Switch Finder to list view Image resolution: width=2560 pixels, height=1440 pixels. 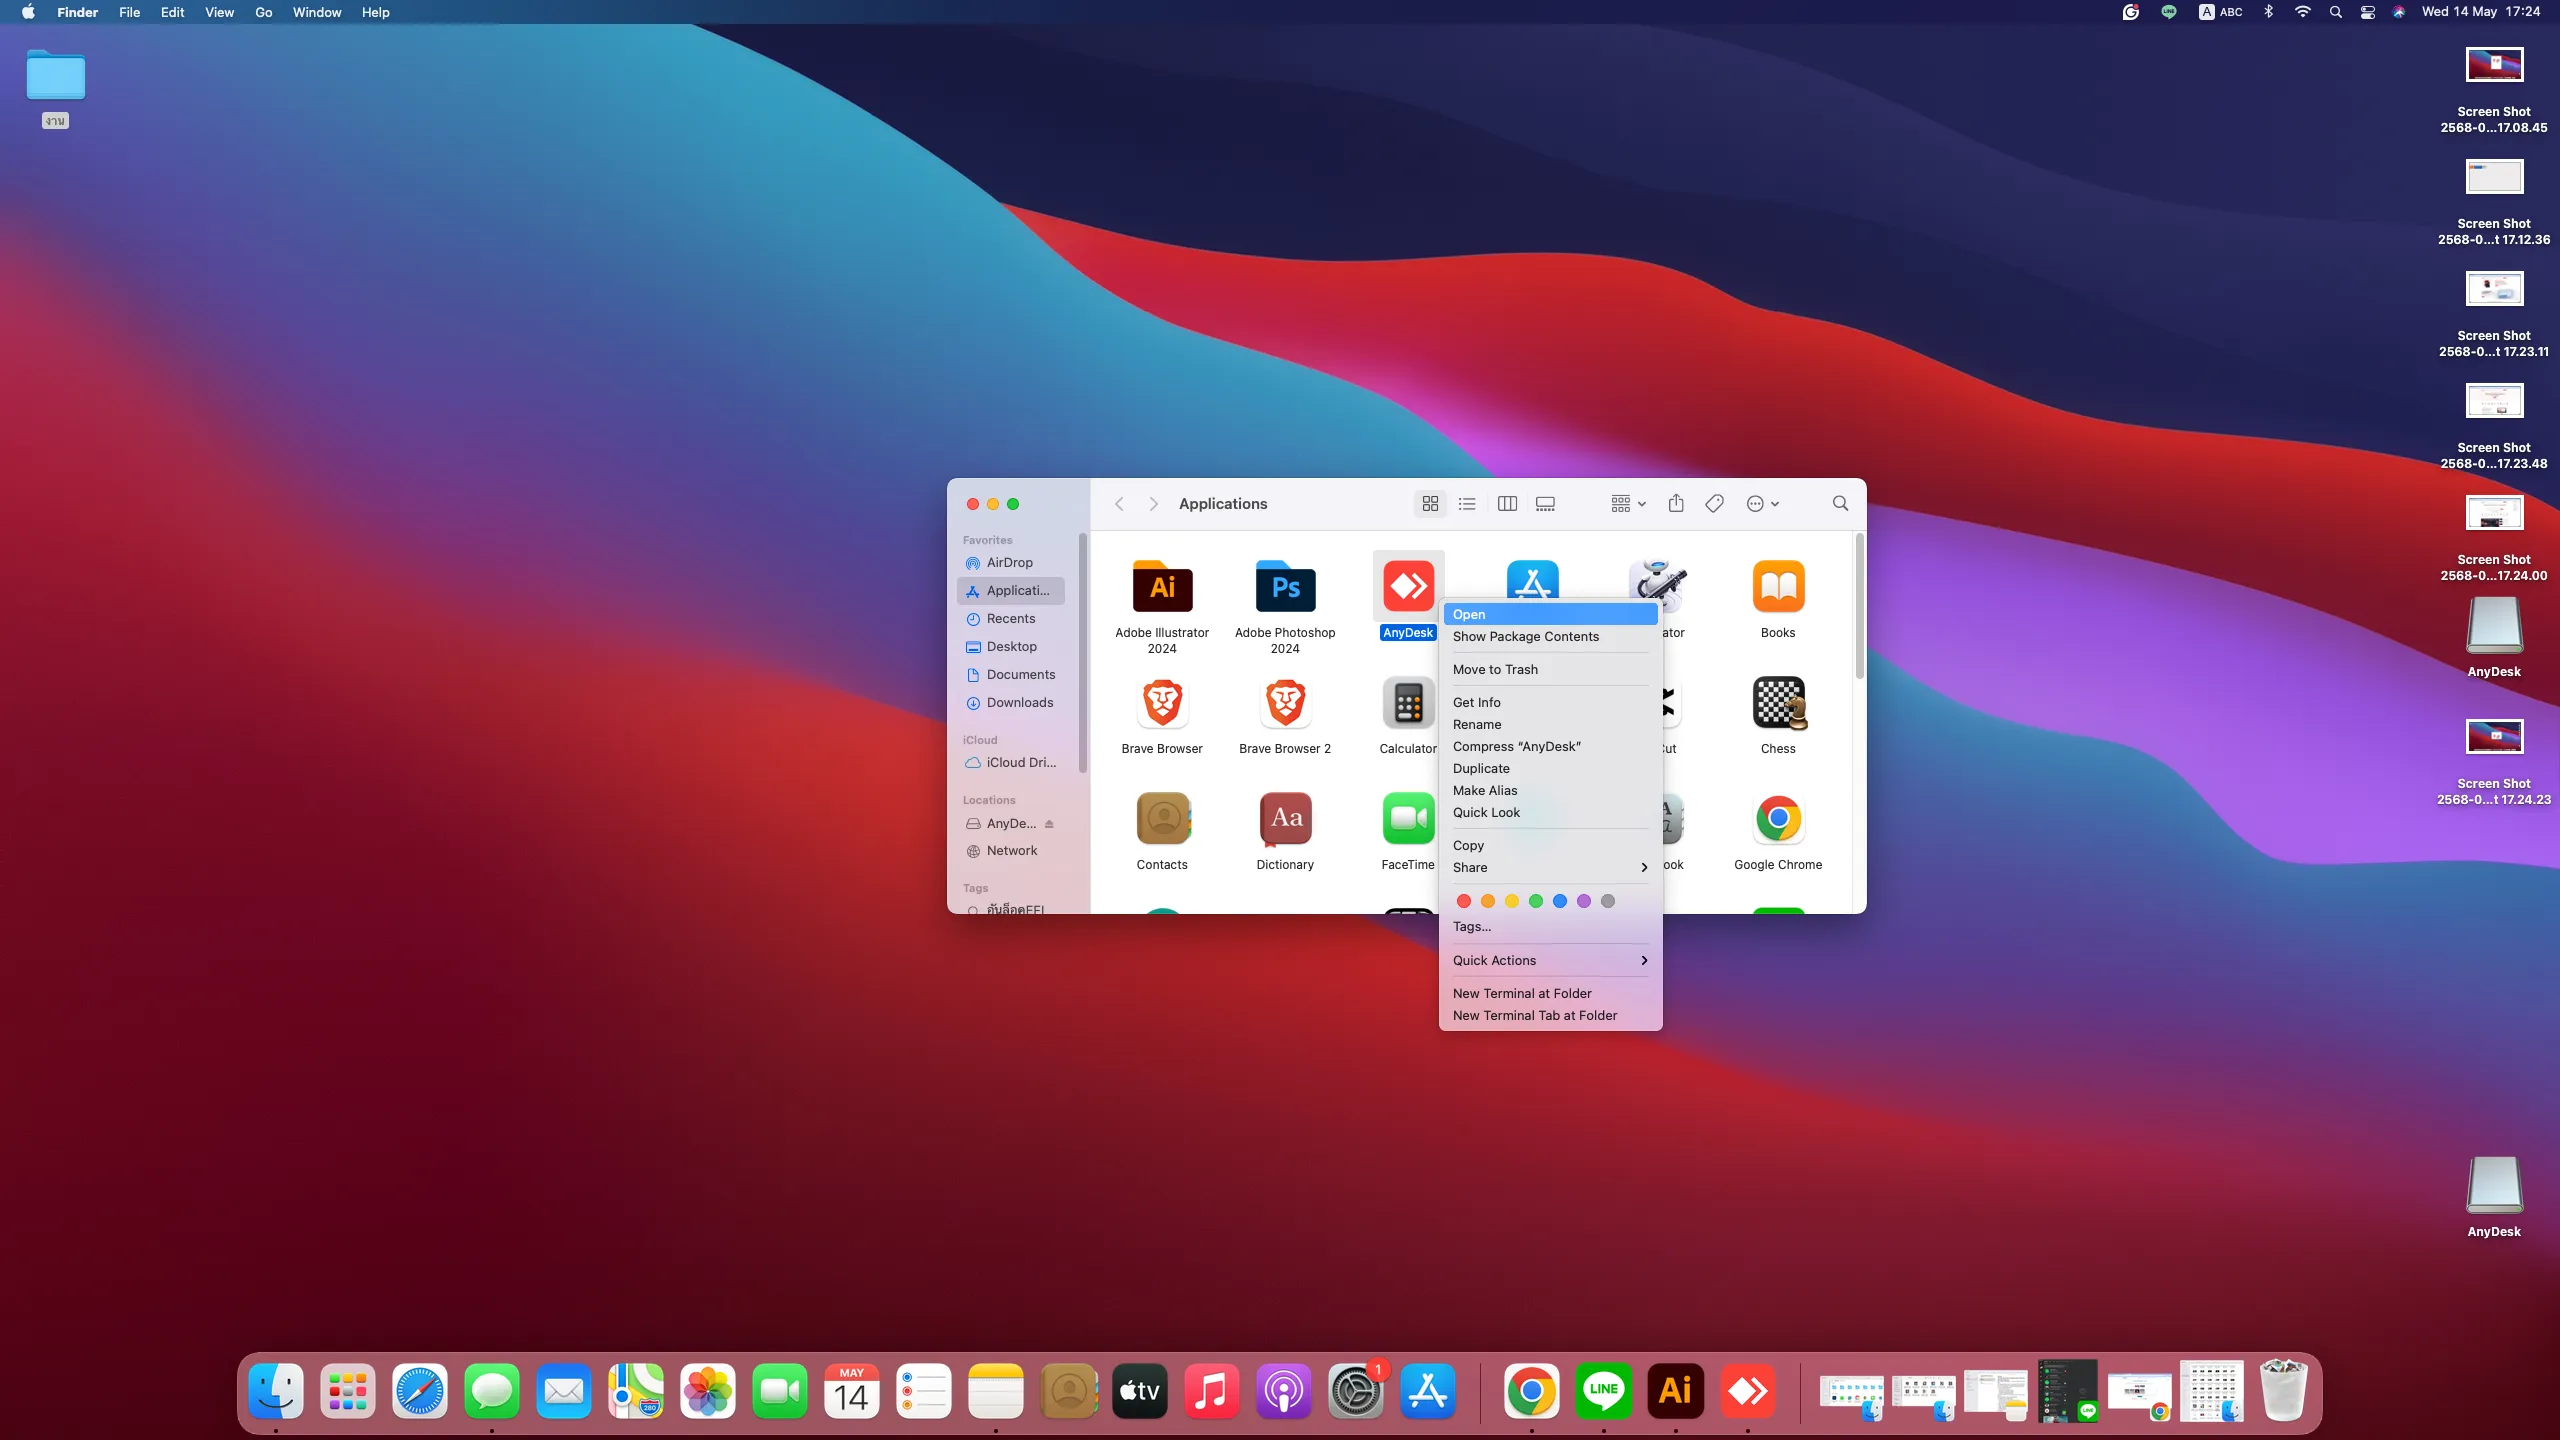click(1467, 504)
